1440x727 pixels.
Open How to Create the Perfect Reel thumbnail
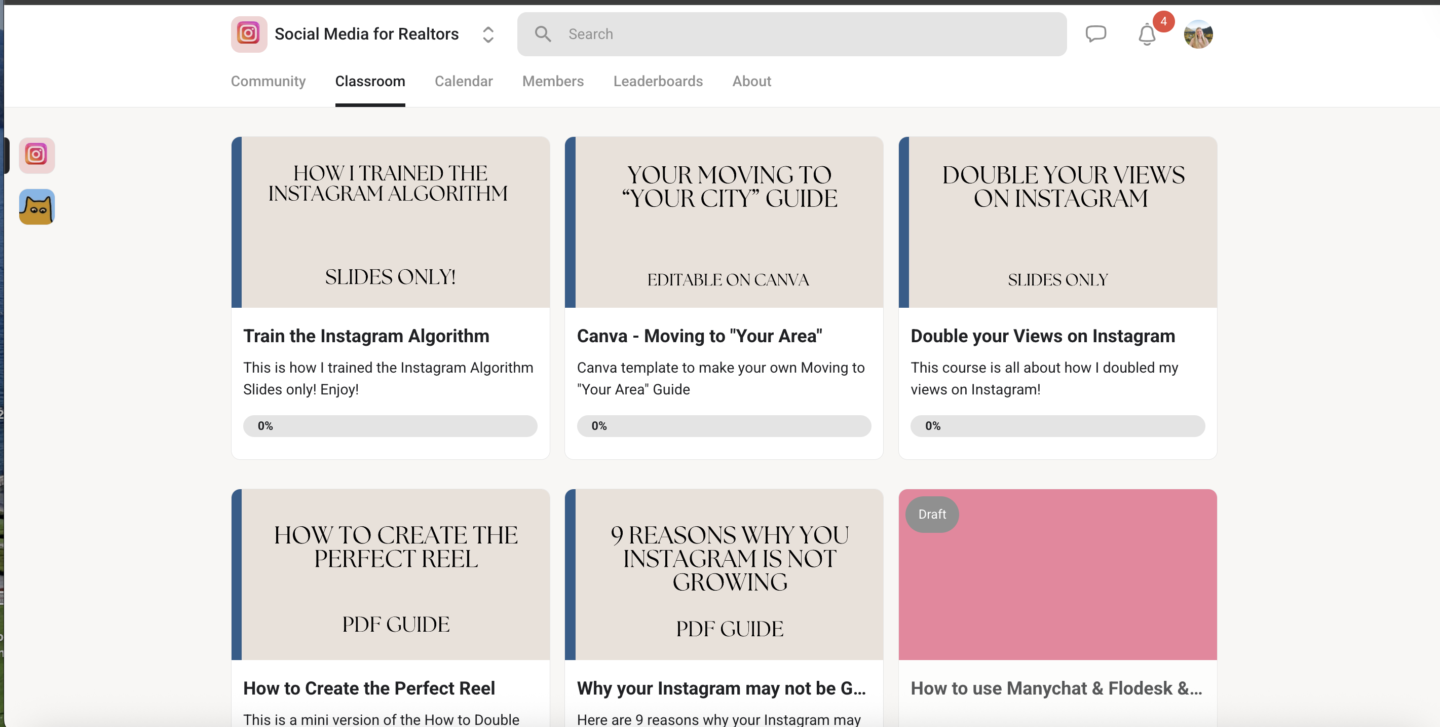[x=391, y=575]
